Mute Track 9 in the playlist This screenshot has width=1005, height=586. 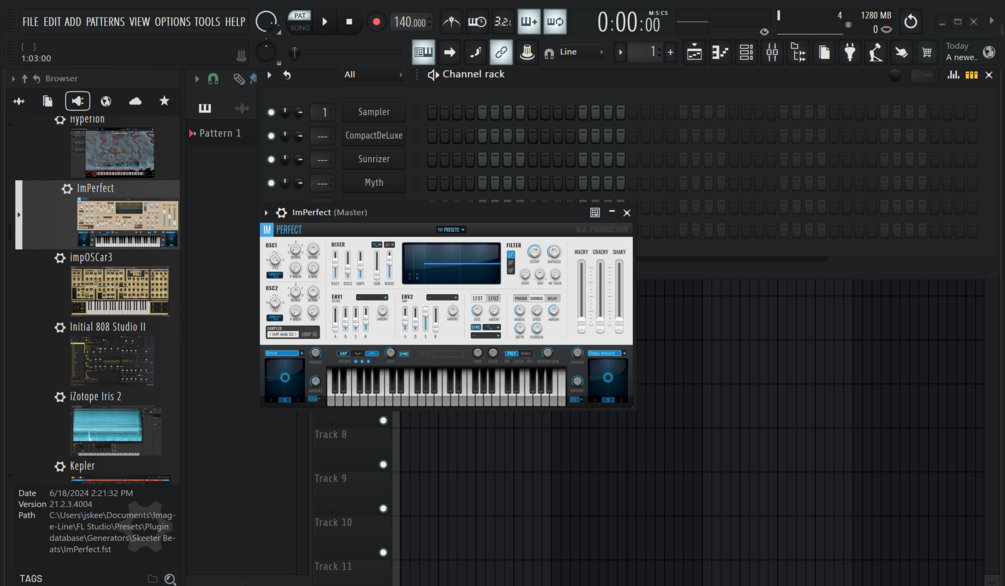tap(383, 464)
